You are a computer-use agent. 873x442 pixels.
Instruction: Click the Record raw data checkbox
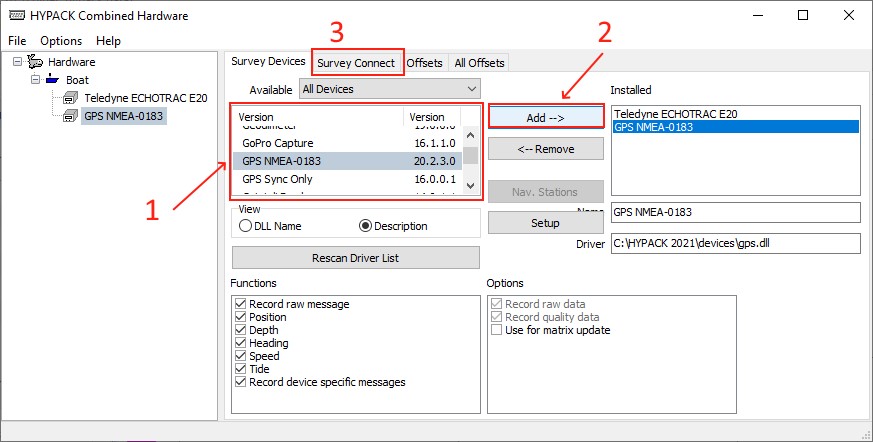point(497,304)
